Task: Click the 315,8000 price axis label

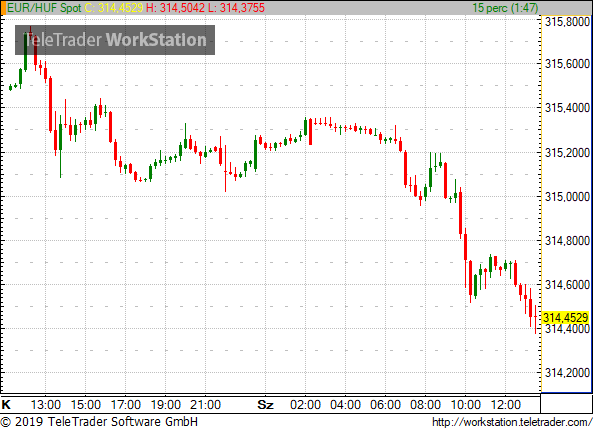Action: click(x=567, y=22)
